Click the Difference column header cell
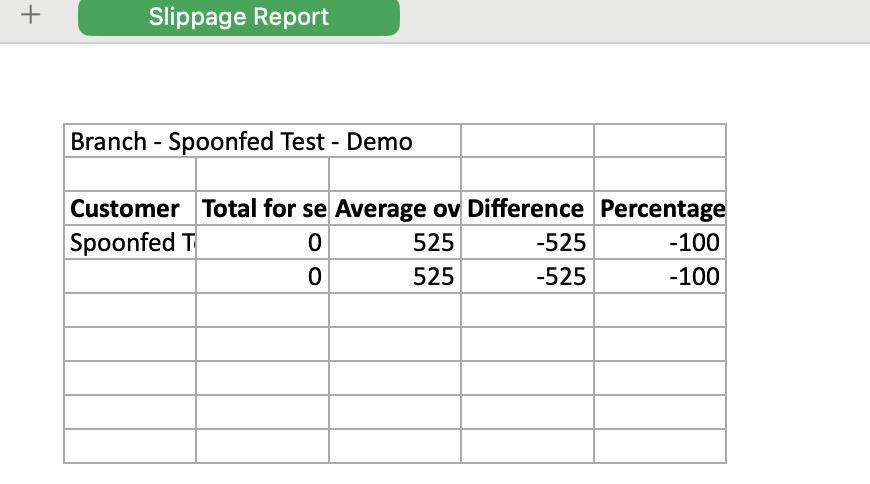This screenshot has height=484, width=870. pos(527,209)
